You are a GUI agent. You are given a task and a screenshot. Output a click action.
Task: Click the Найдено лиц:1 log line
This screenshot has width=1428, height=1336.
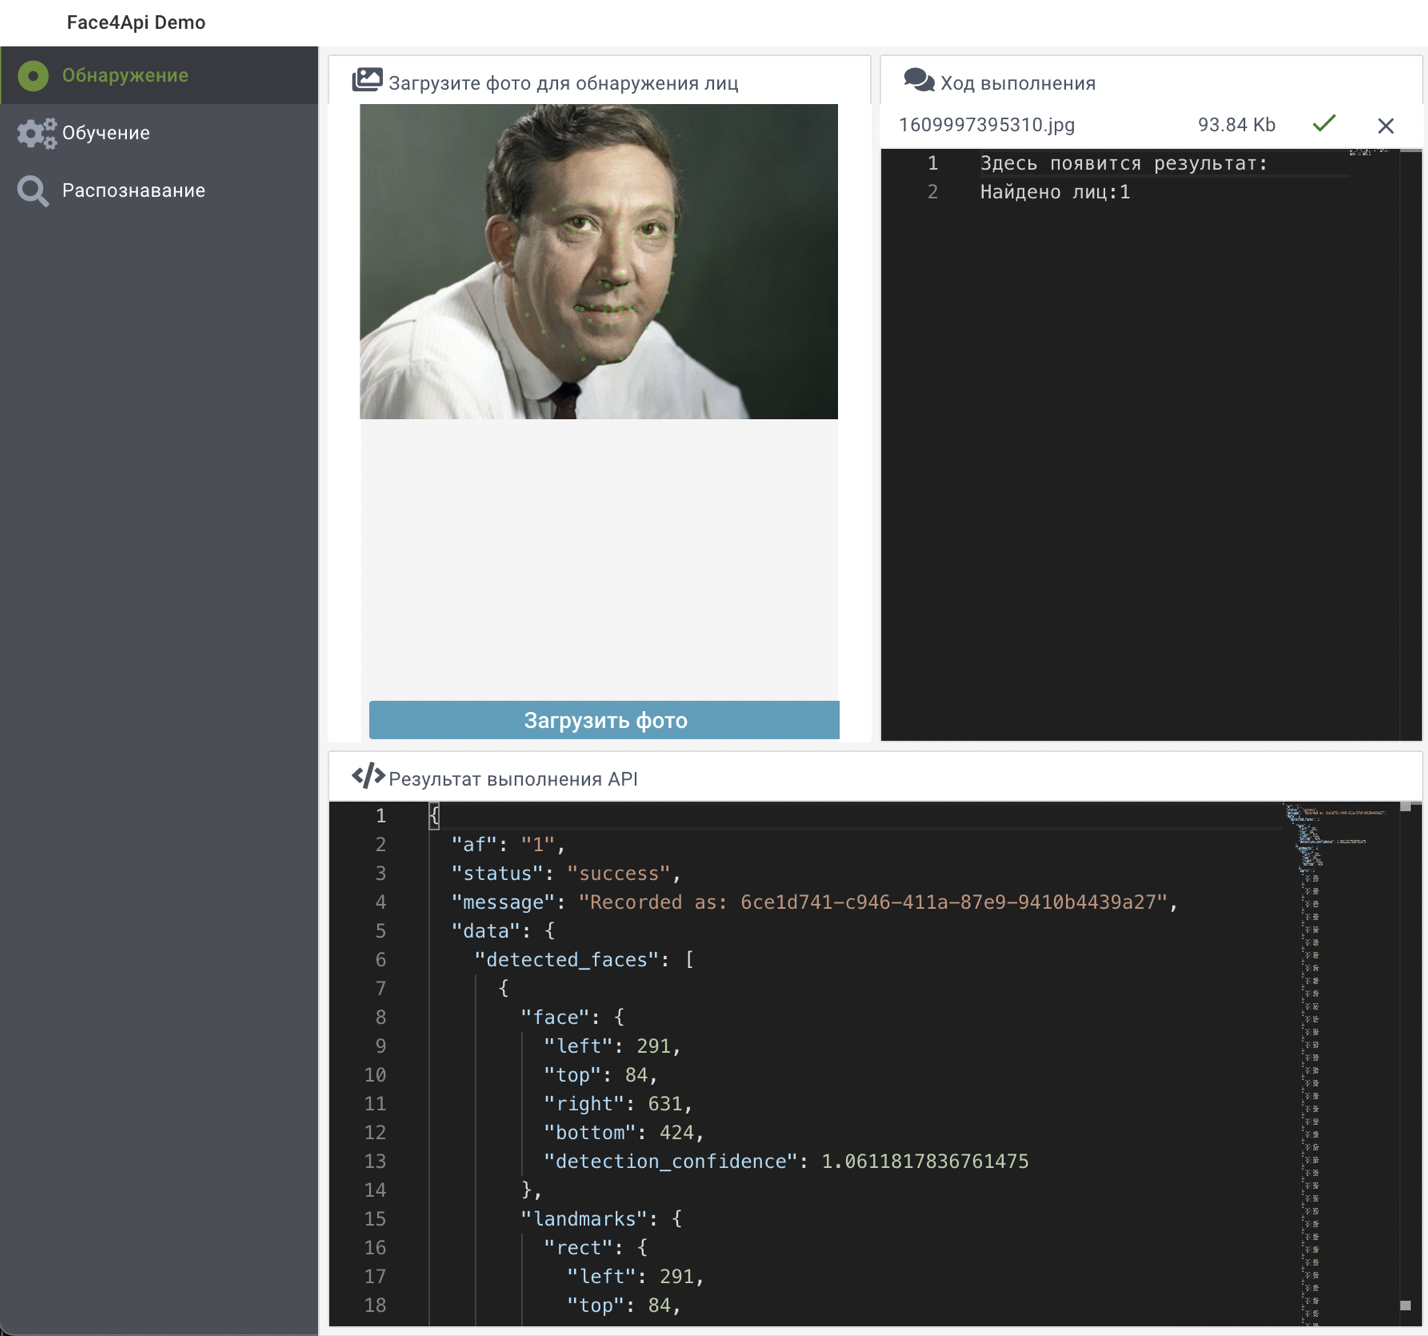(1055, 192)
